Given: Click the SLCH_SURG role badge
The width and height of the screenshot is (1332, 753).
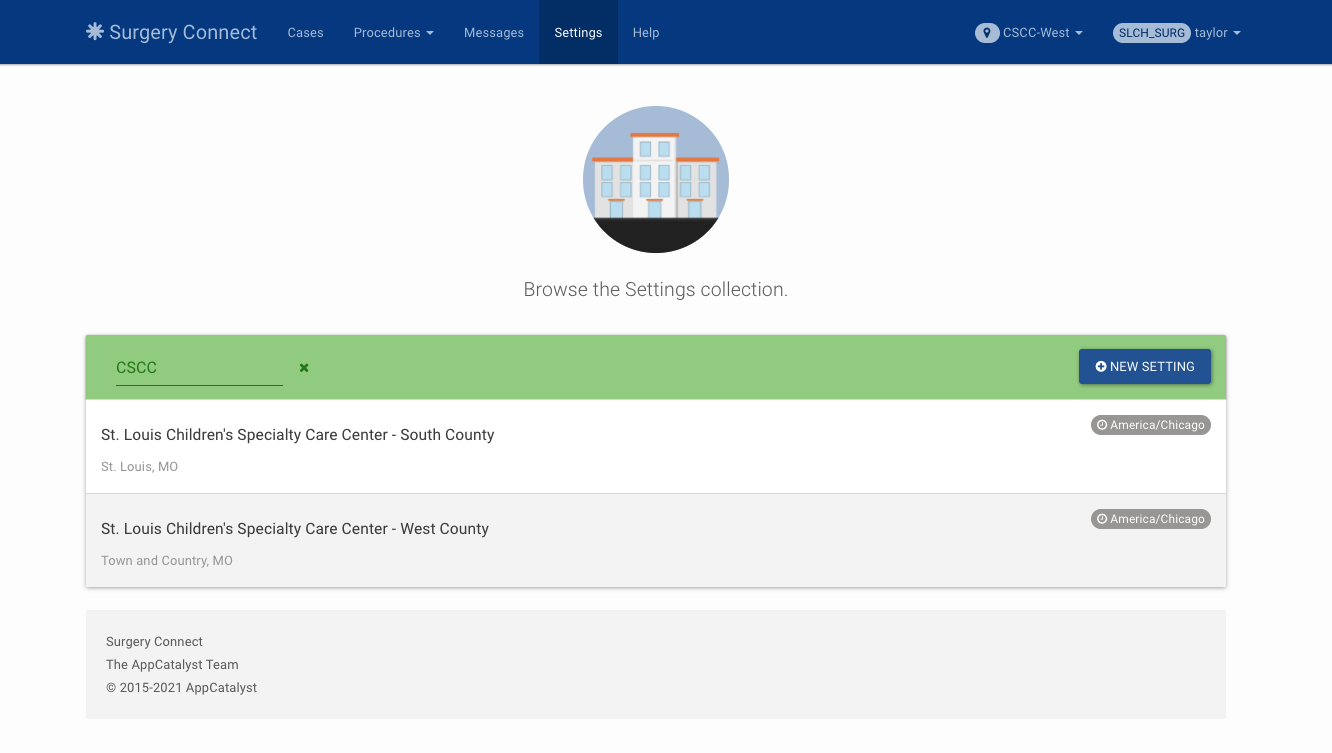Looking at the screenshot, I should 1151,32.
